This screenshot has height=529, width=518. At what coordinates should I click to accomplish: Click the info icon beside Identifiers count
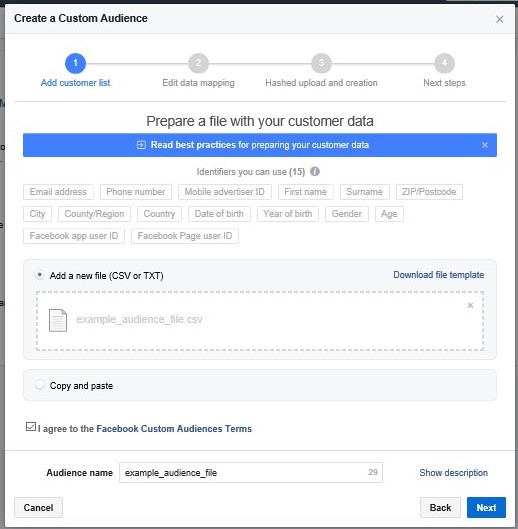[x=315, y=171]
